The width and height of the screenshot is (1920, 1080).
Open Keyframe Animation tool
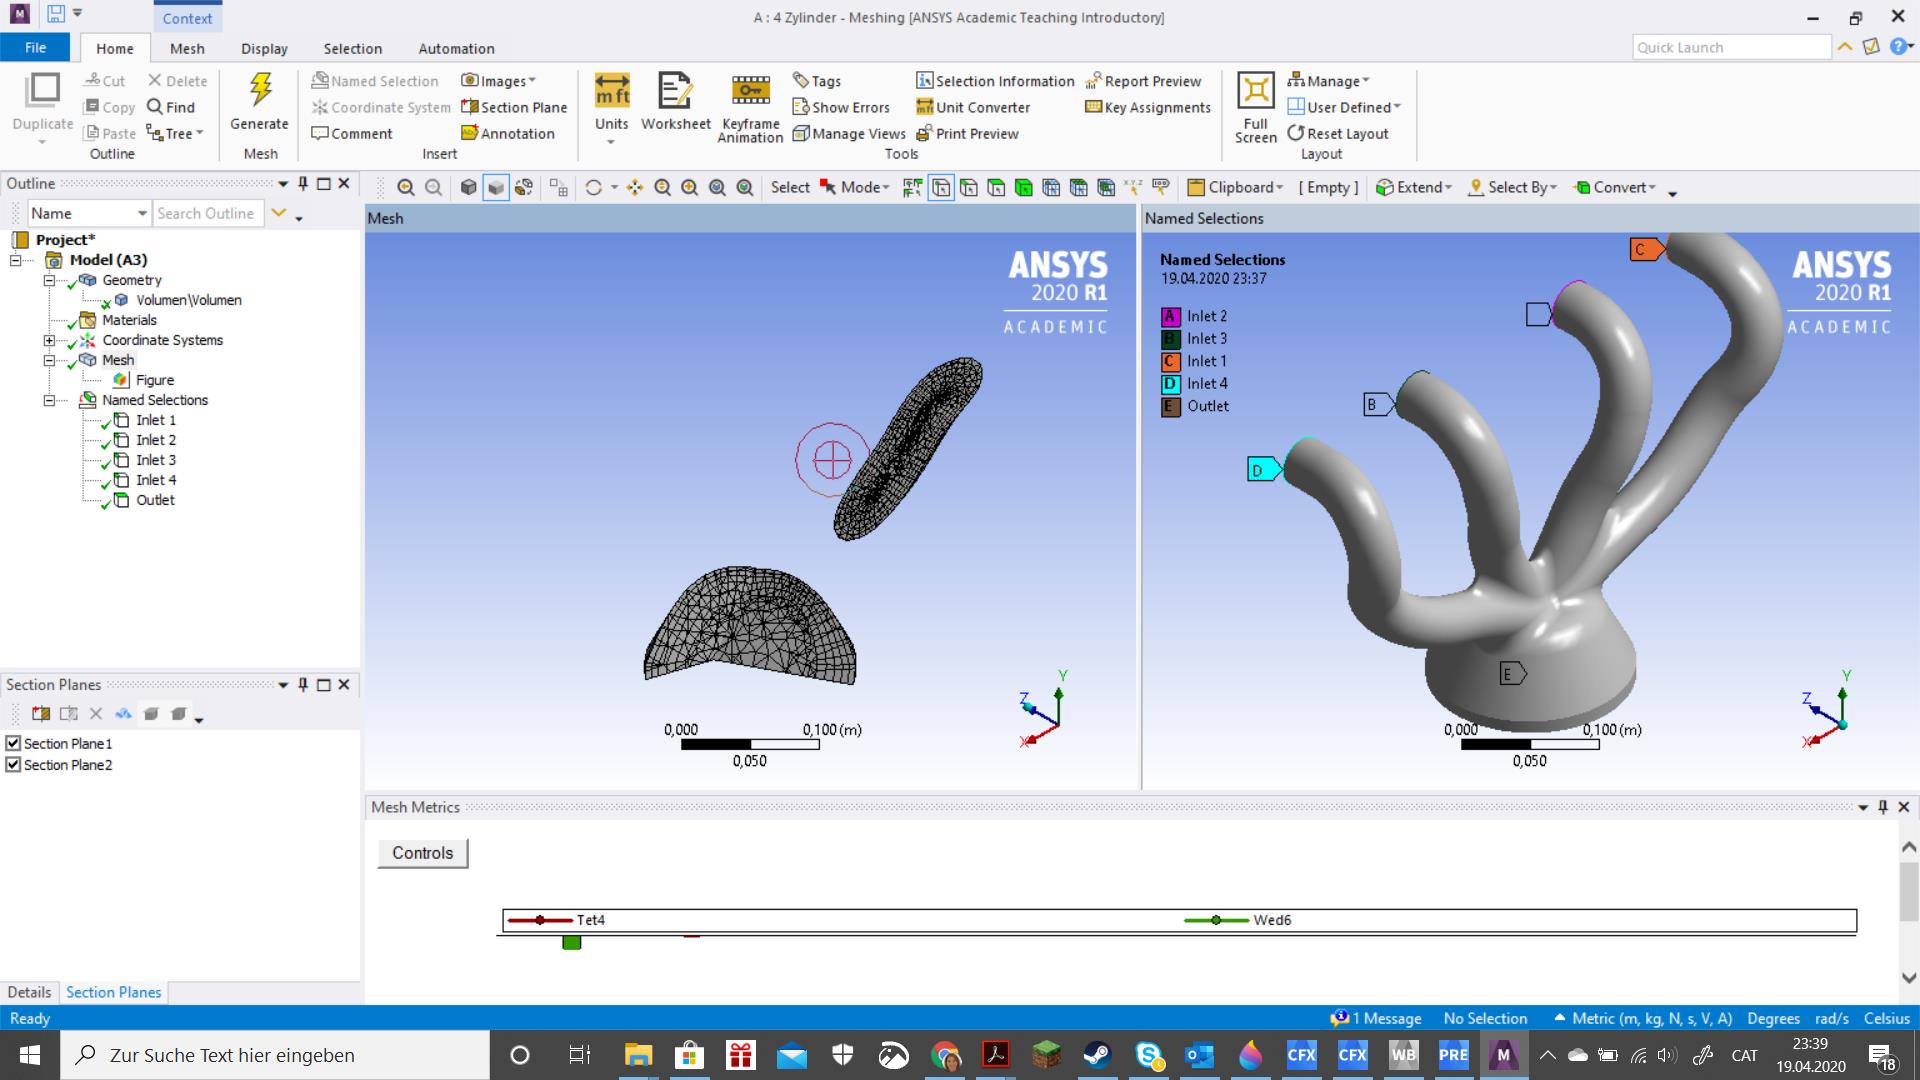pyautogui.click(x=750, y=91)
